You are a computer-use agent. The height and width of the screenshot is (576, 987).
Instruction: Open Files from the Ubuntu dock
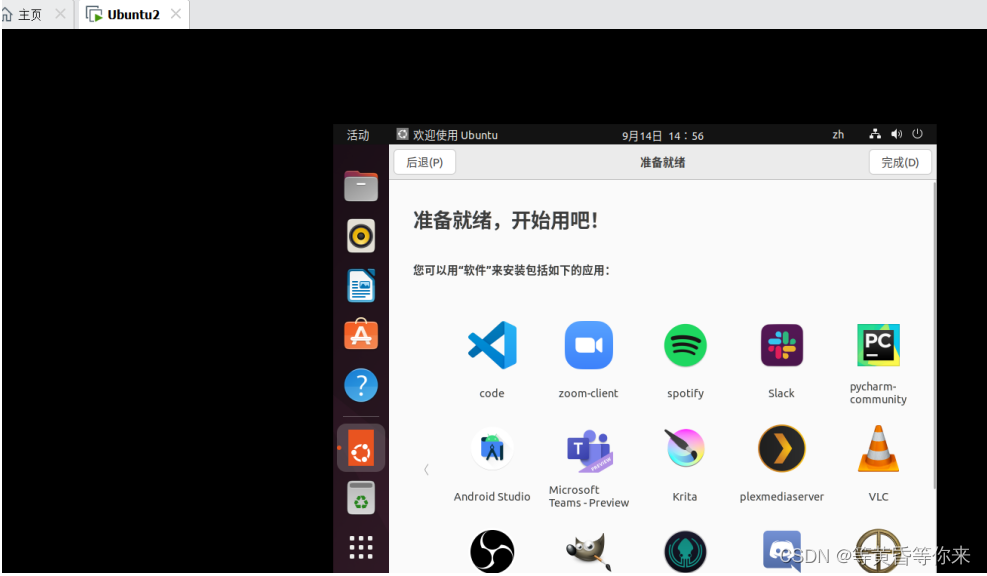click(361, 186)
